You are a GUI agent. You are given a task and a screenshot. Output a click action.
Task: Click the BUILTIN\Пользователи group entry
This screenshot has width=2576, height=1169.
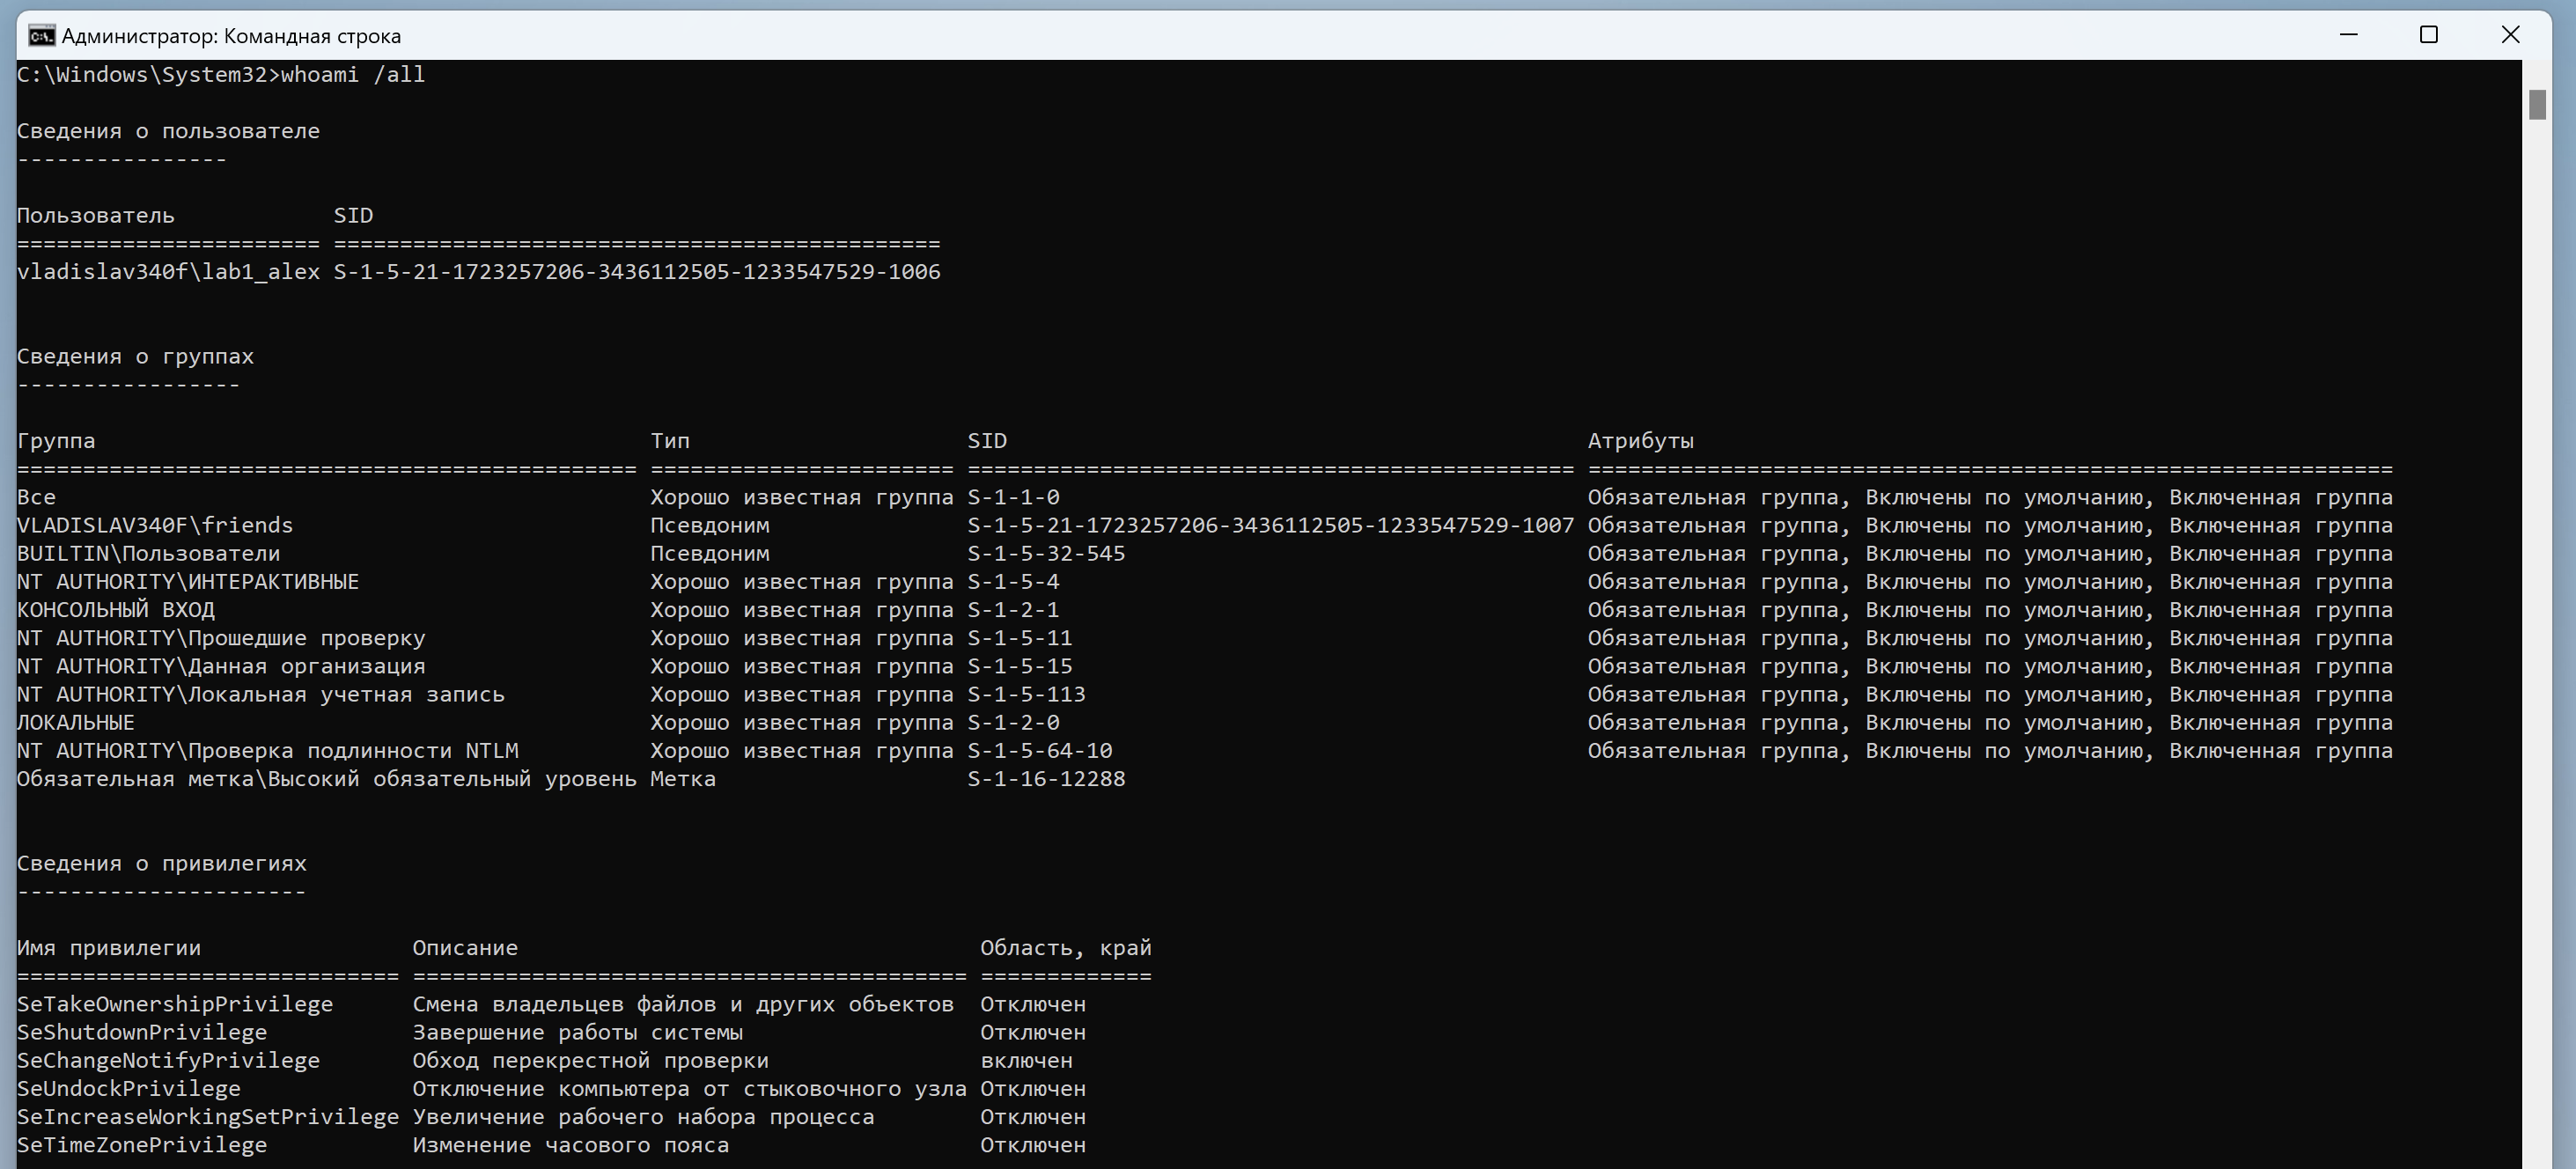148,554
